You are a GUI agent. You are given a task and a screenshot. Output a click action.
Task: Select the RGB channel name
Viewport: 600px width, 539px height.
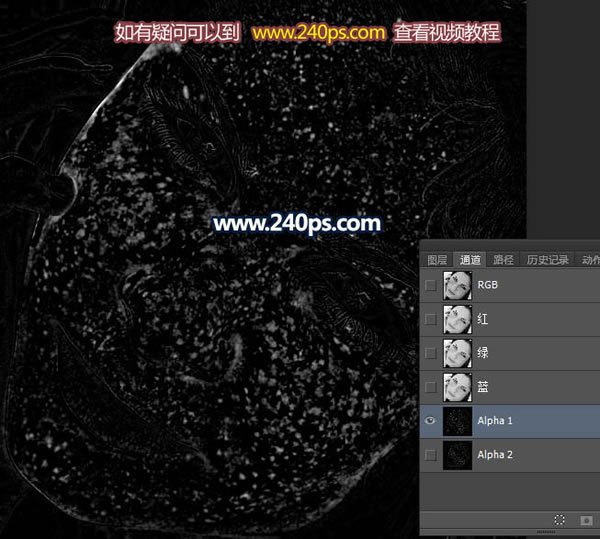(x=488, y=285)
